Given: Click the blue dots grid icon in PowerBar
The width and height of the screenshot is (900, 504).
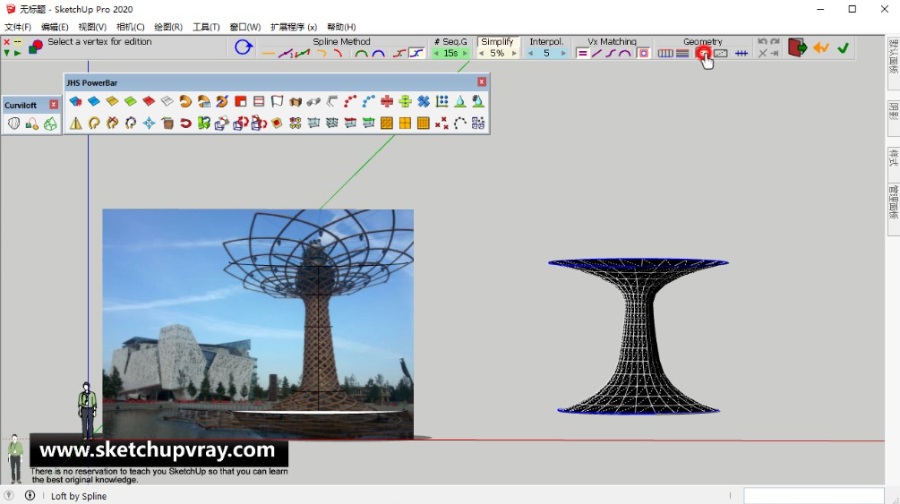Looking at the screenshot, I should point(442,102).
